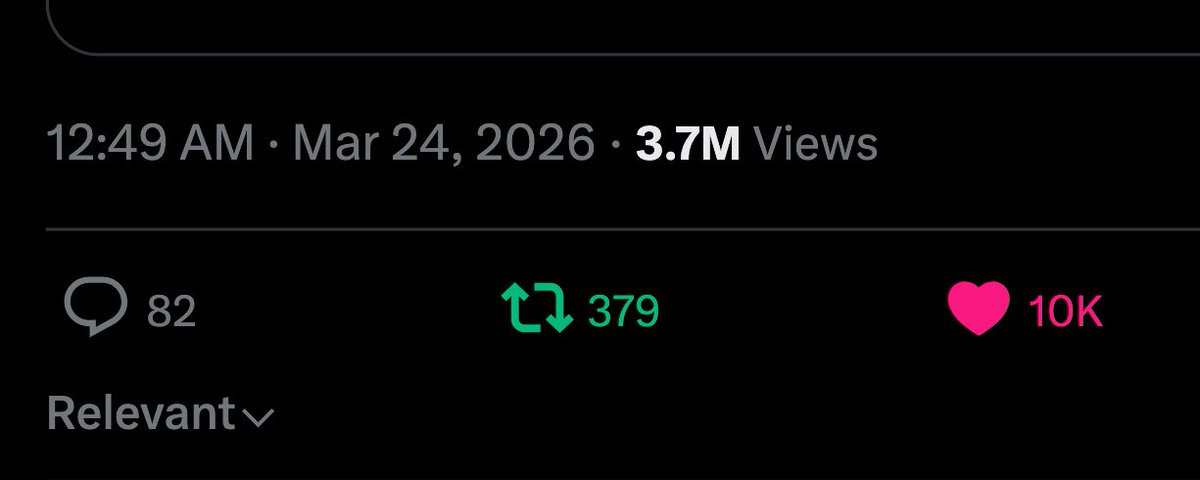The image size is (1200, 480).
Task: Undo the repost using green arrows
Action: tap(536, 310)
